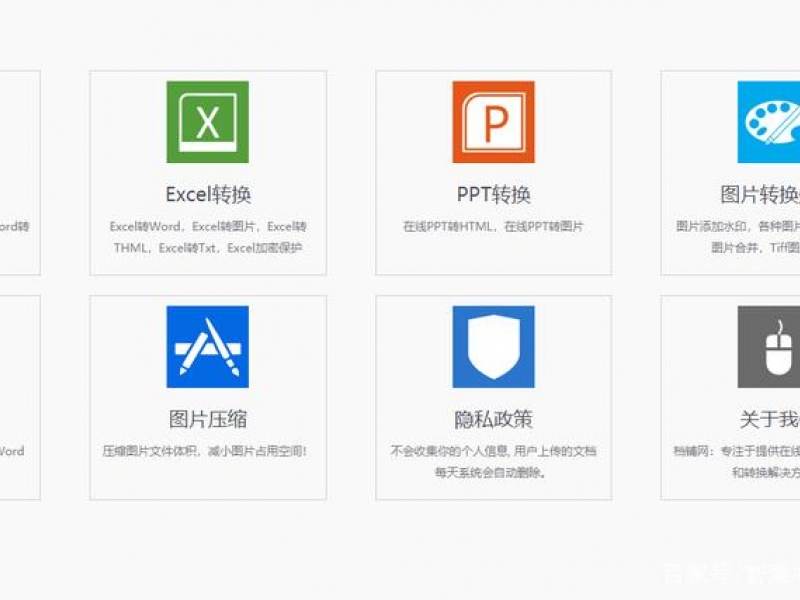Select the '和转换解决方' description line
Viewport: 800px width, 600px height.
(766, 473)
